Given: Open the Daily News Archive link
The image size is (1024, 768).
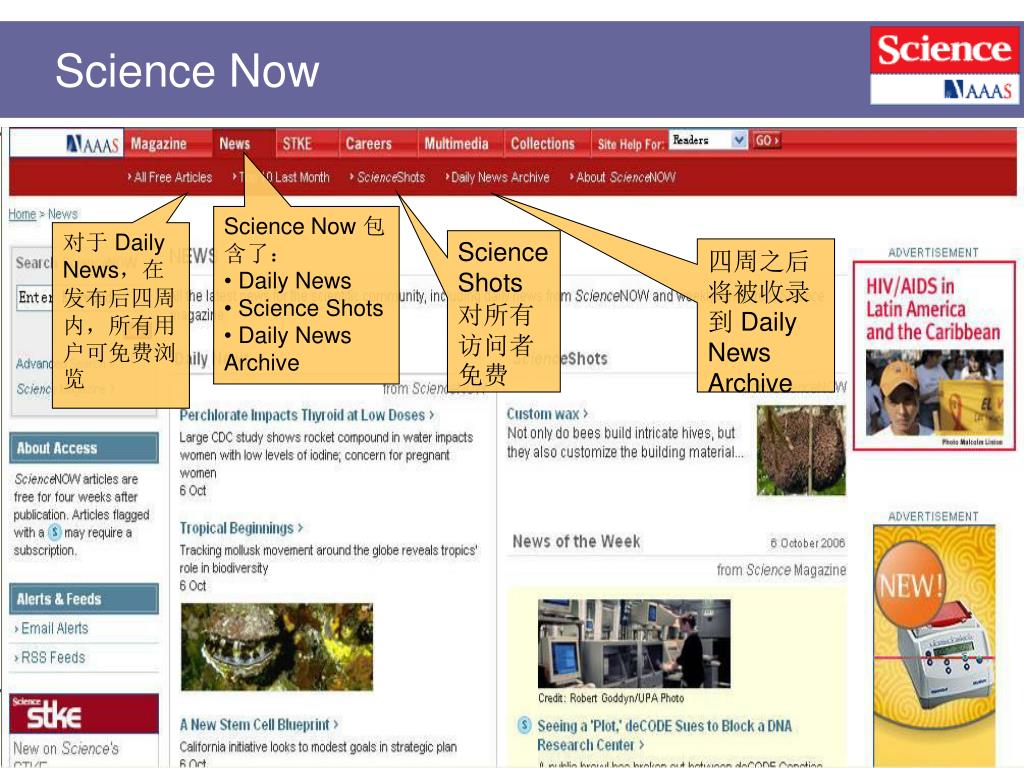Looking at the screenshot, I should 498,177.
